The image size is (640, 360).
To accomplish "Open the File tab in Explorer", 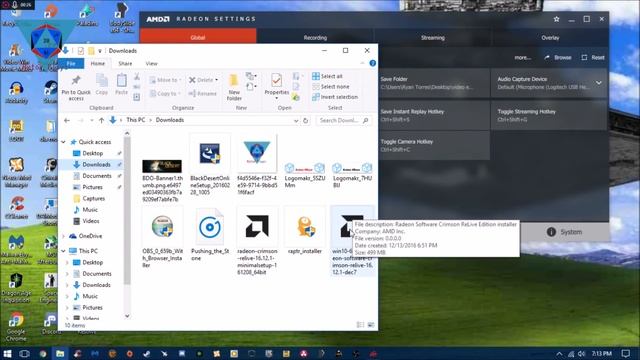I will pos(71,64).
